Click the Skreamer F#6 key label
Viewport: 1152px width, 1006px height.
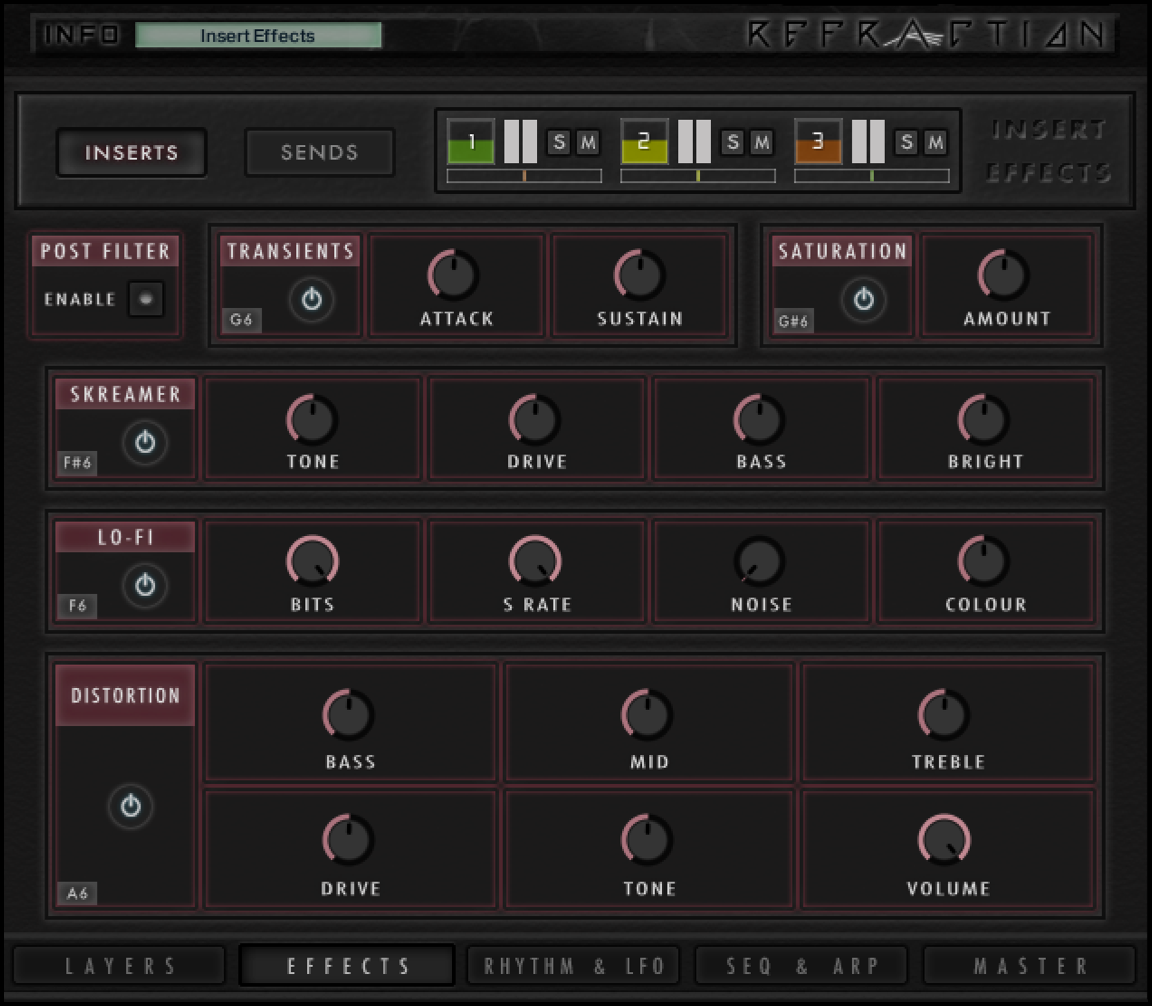(77, 462)
